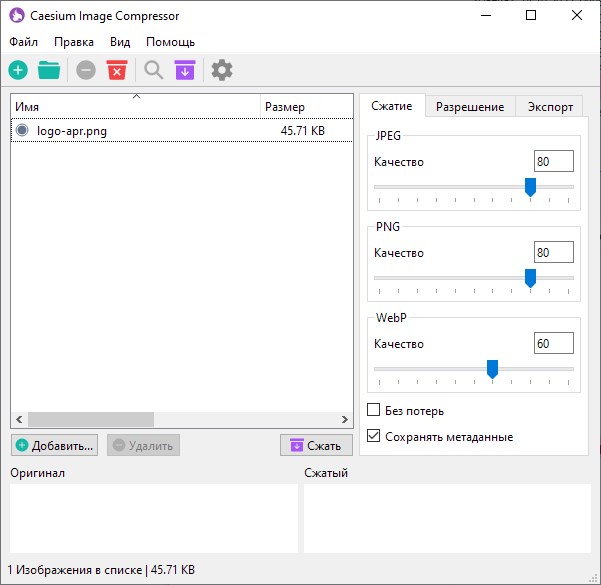Open the Файл menu

[x=23, y=42]
